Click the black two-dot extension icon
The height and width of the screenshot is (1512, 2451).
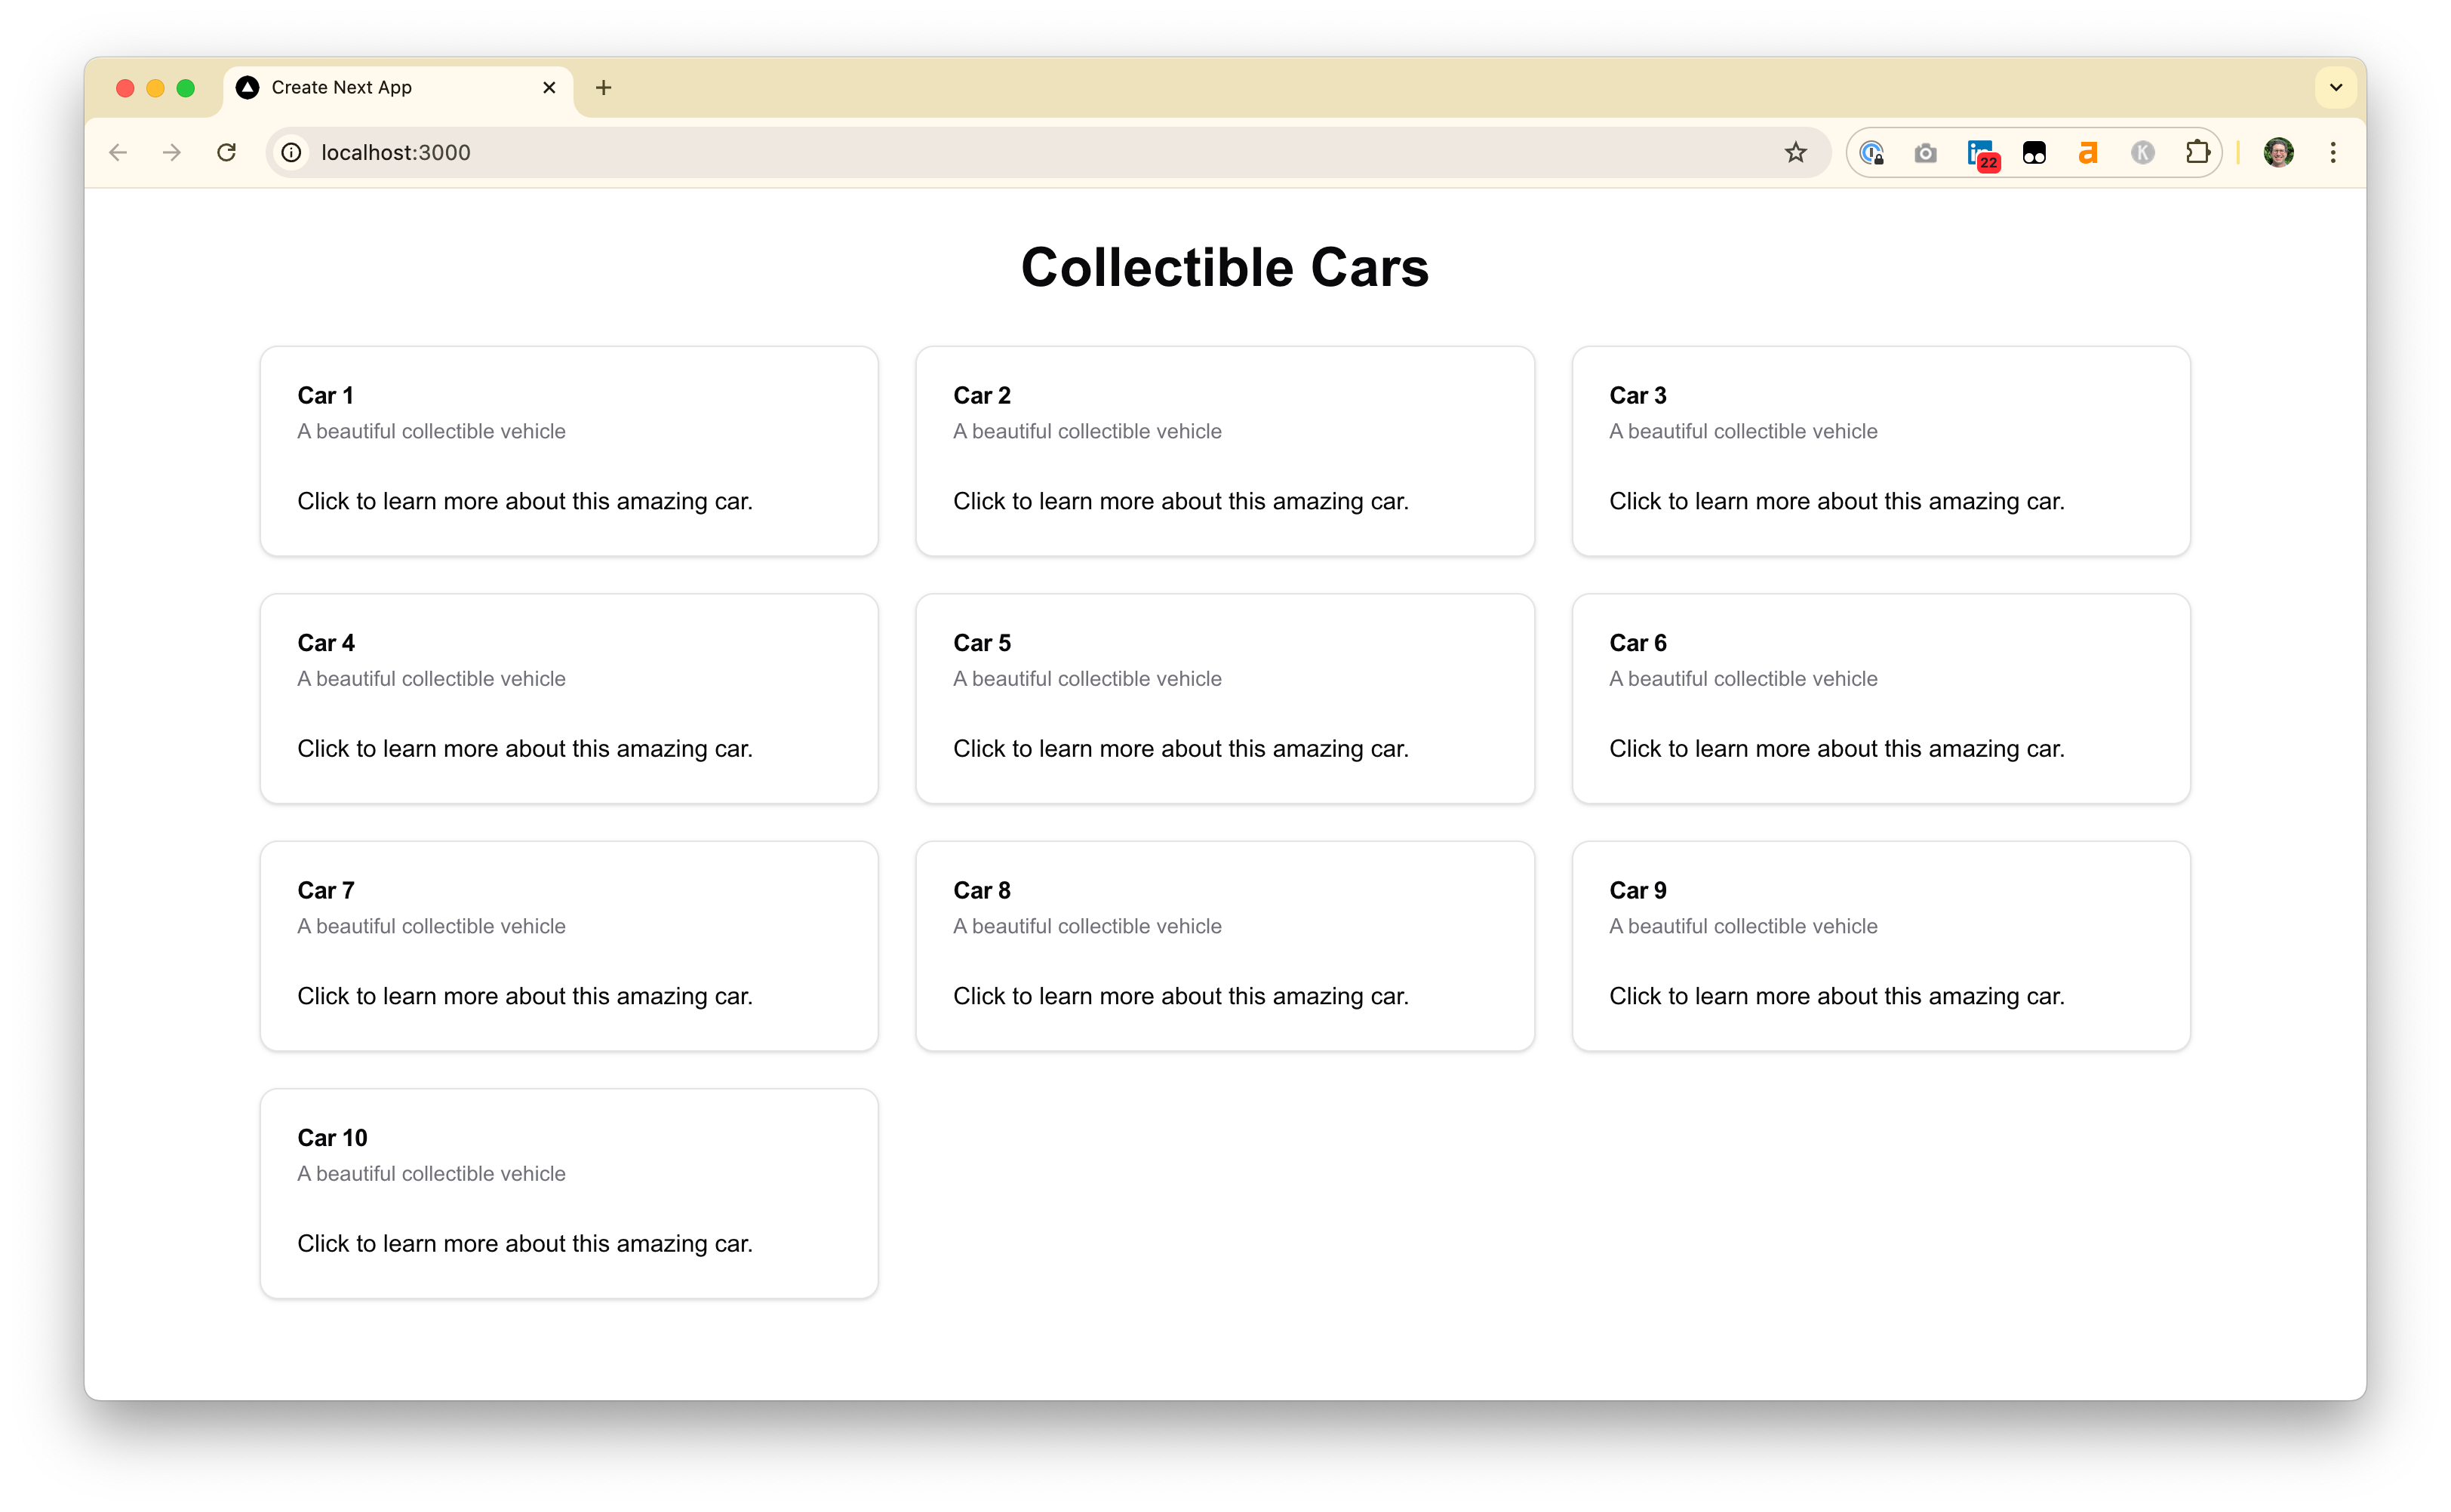[x=2034, y=152]
